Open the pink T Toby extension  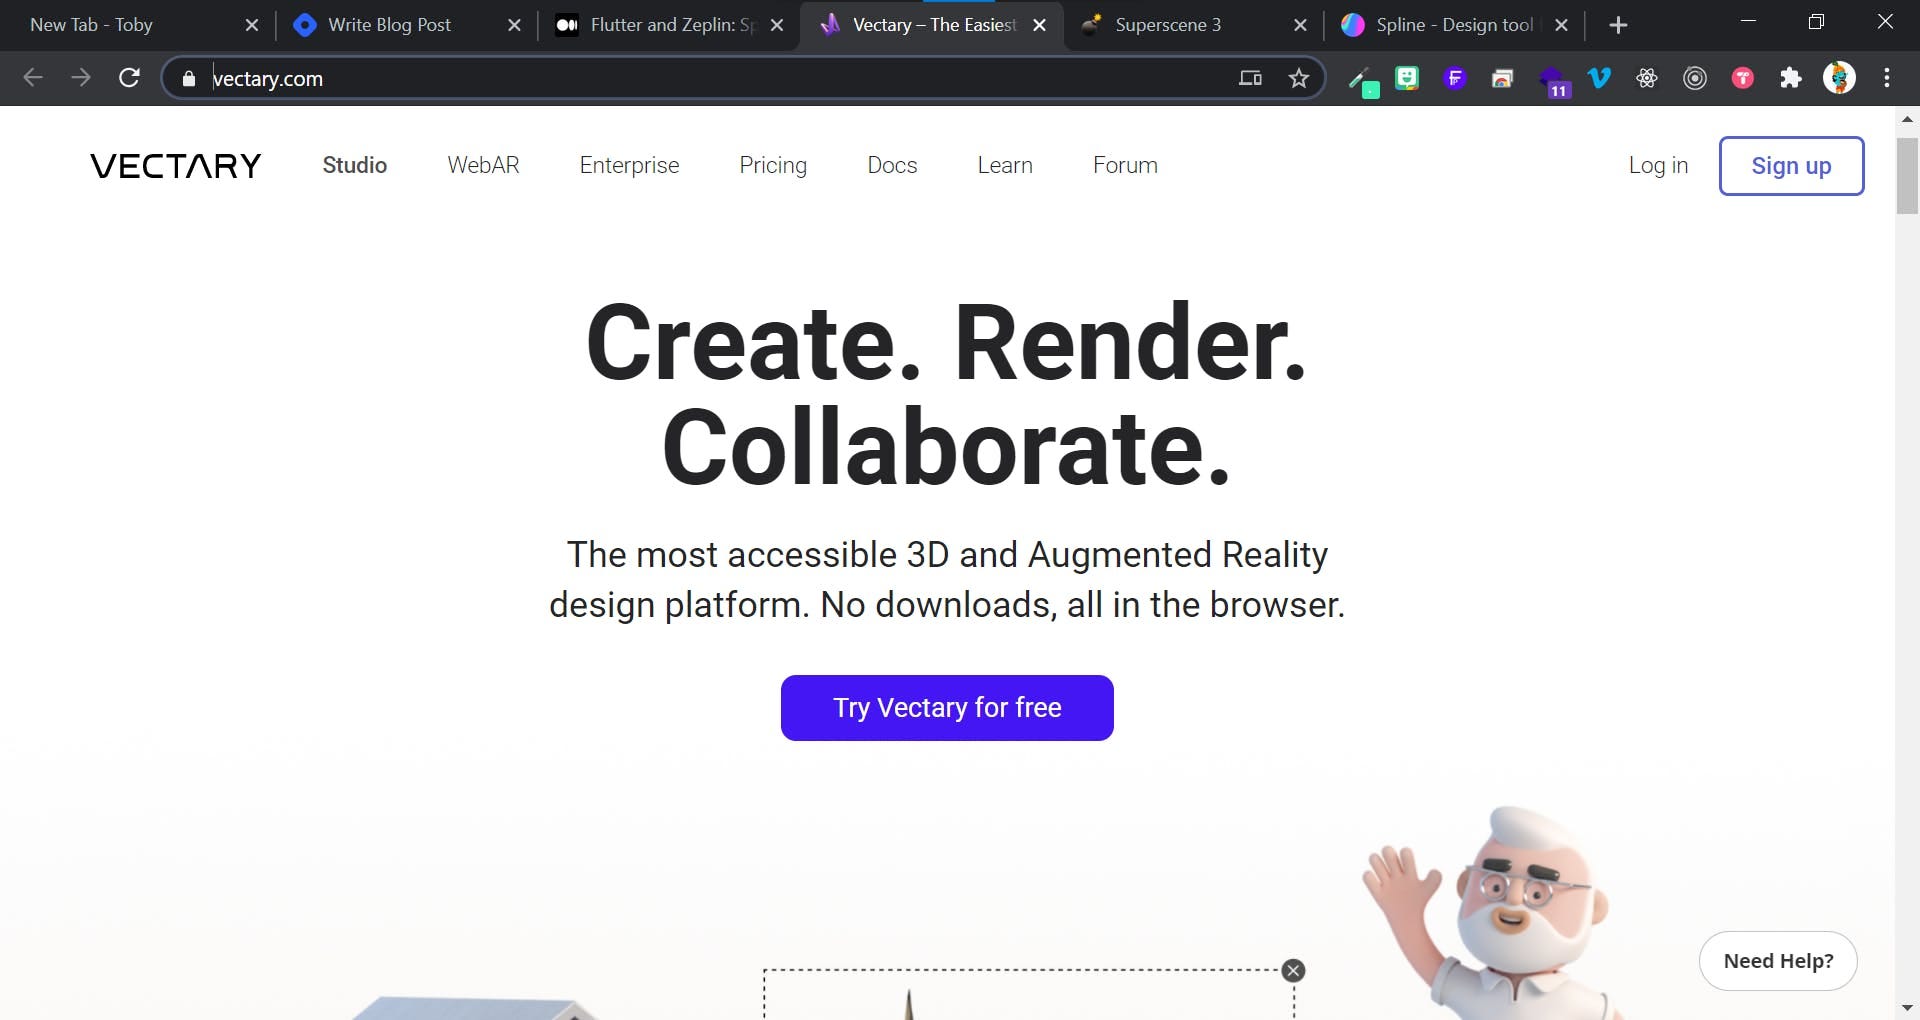[x=1743, y=78]
